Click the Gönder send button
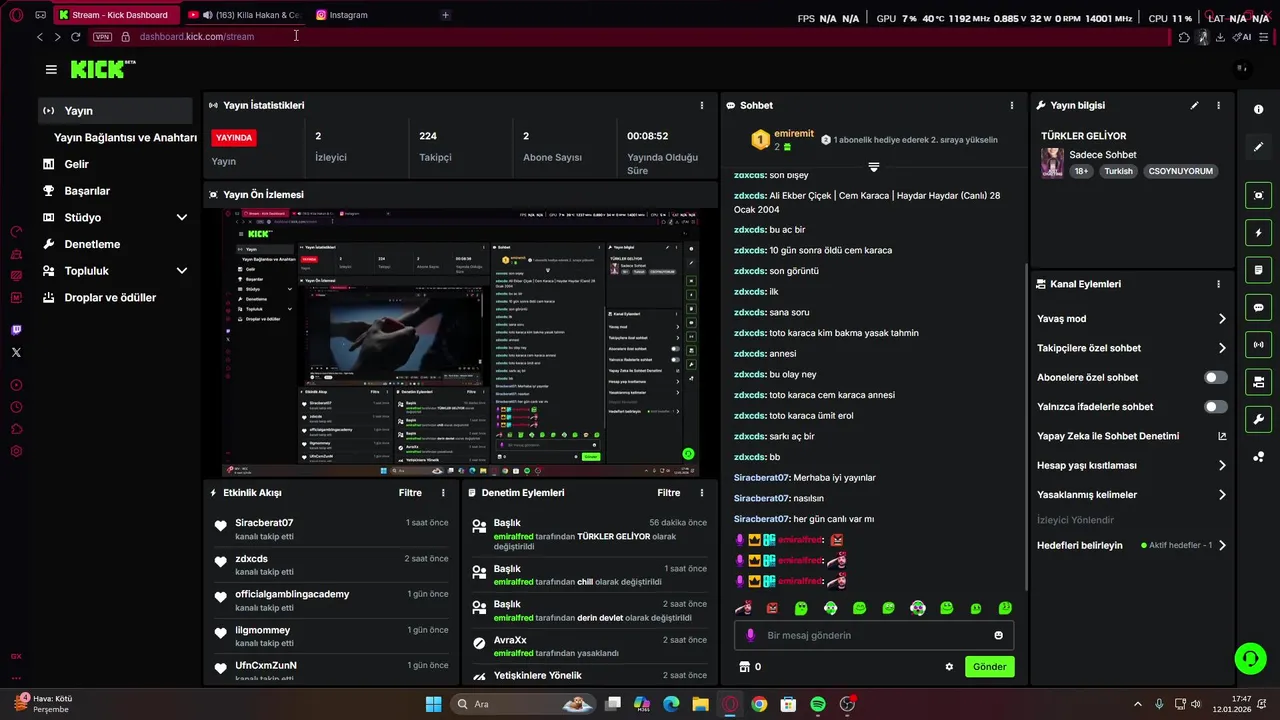 [x=989, y=667]
